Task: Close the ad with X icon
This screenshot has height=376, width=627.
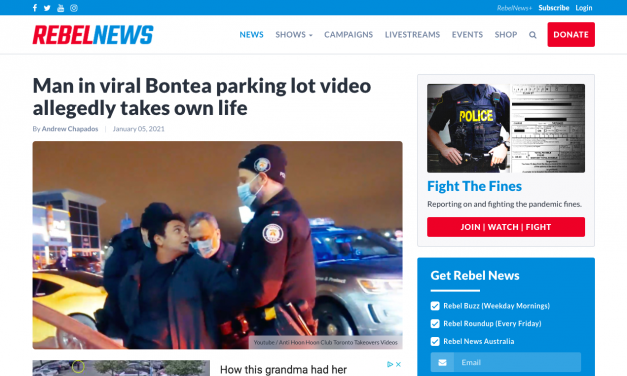Action: click(398, 364)
